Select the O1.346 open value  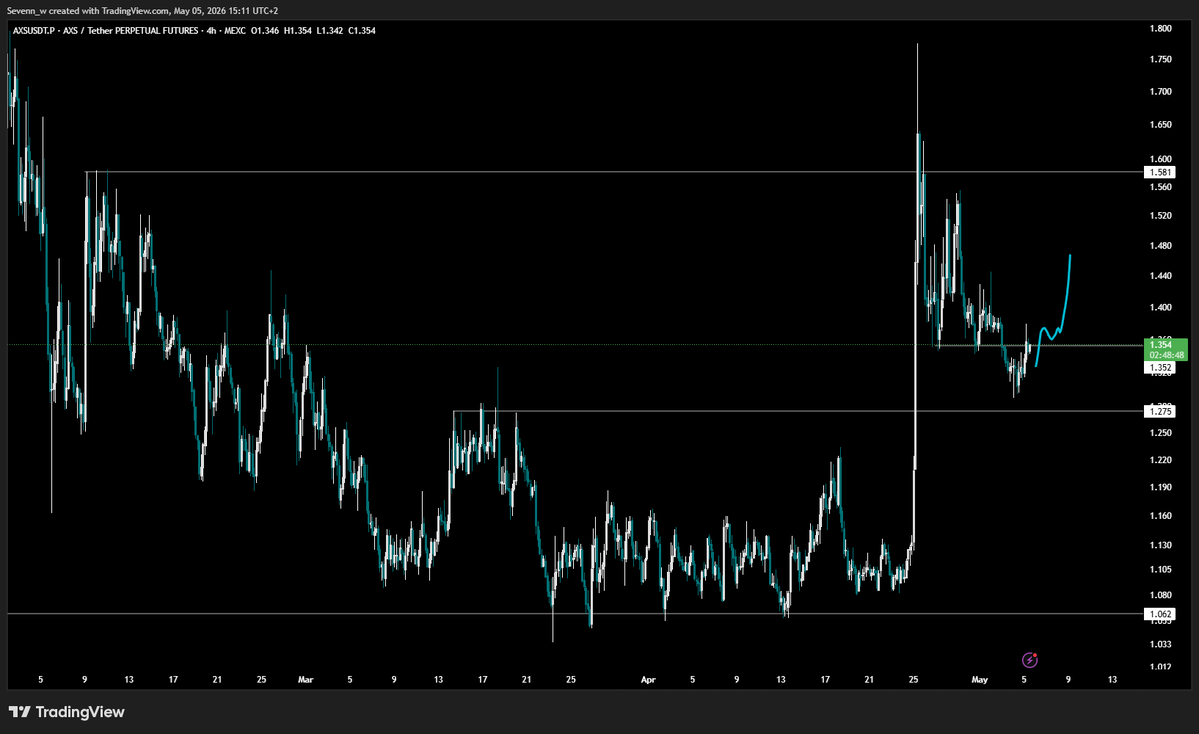[x=265, y=31]
